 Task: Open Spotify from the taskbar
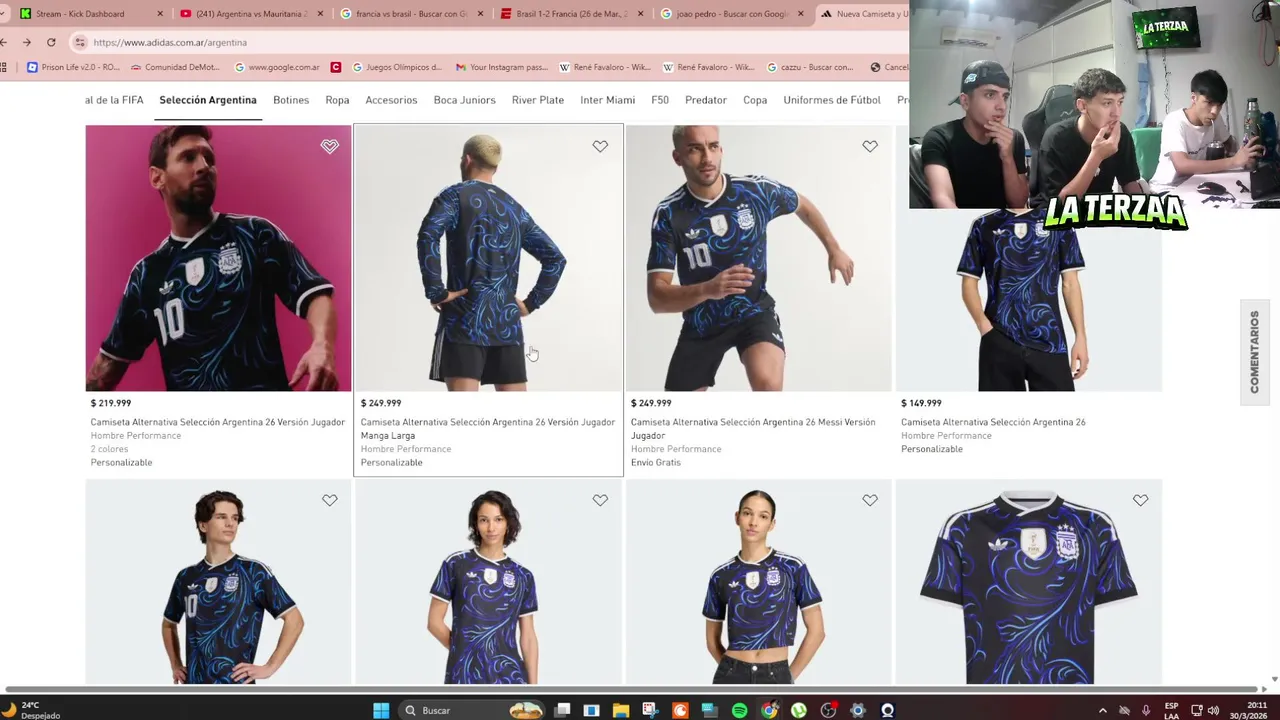pyautogui.click(x=739, y=710)
